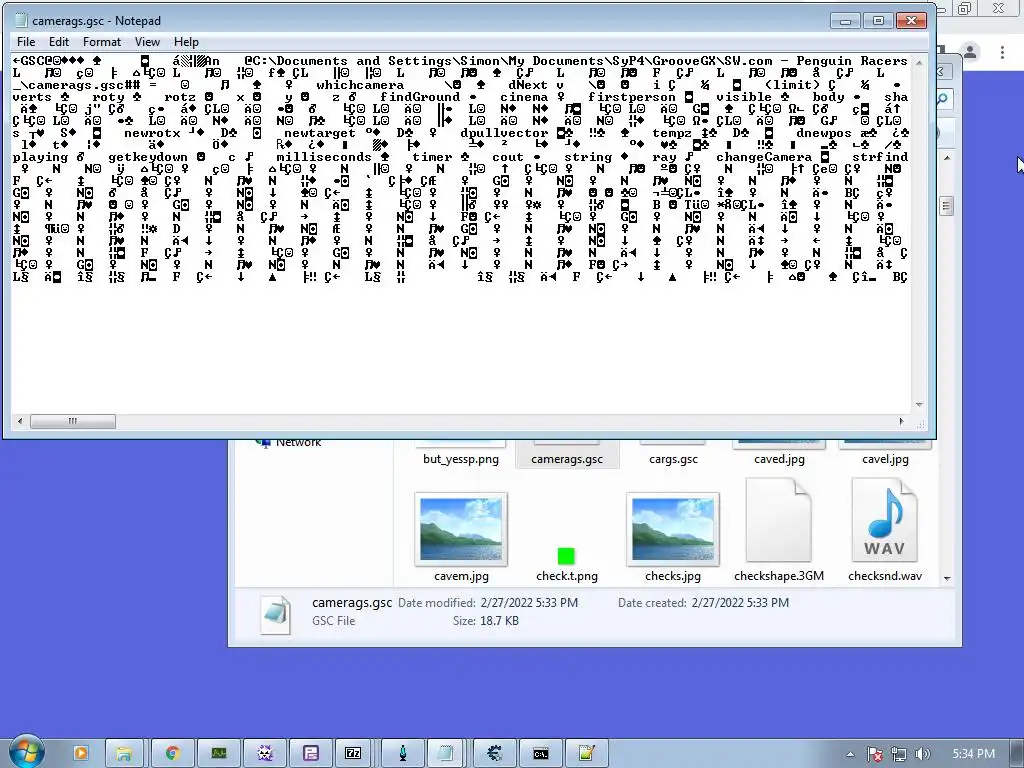This screenshot has height=768, width=1024.
Task: Open Windows Media Player from taskbar
Action: (80, 753)
